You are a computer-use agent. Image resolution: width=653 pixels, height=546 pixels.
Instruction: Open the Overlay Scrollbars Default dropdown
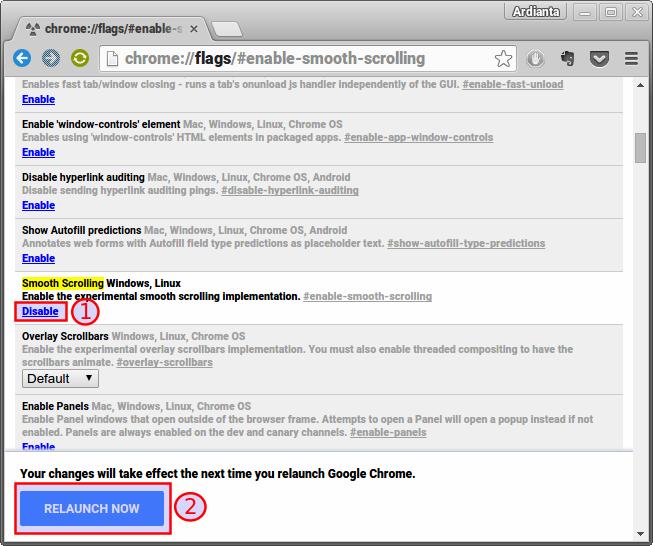click(x=60, y=379)
